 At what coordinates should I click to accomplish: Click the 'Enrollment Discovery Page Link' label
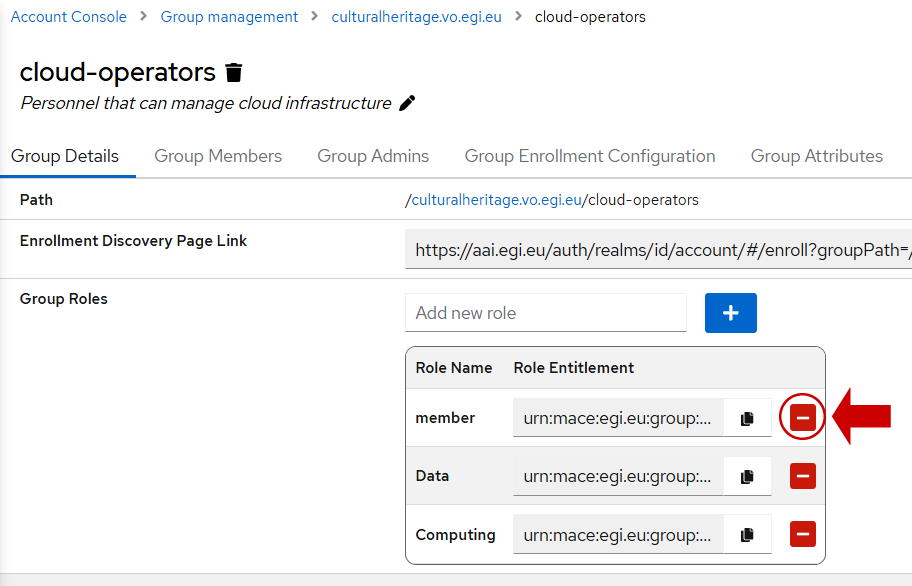(x=133, y=241)
